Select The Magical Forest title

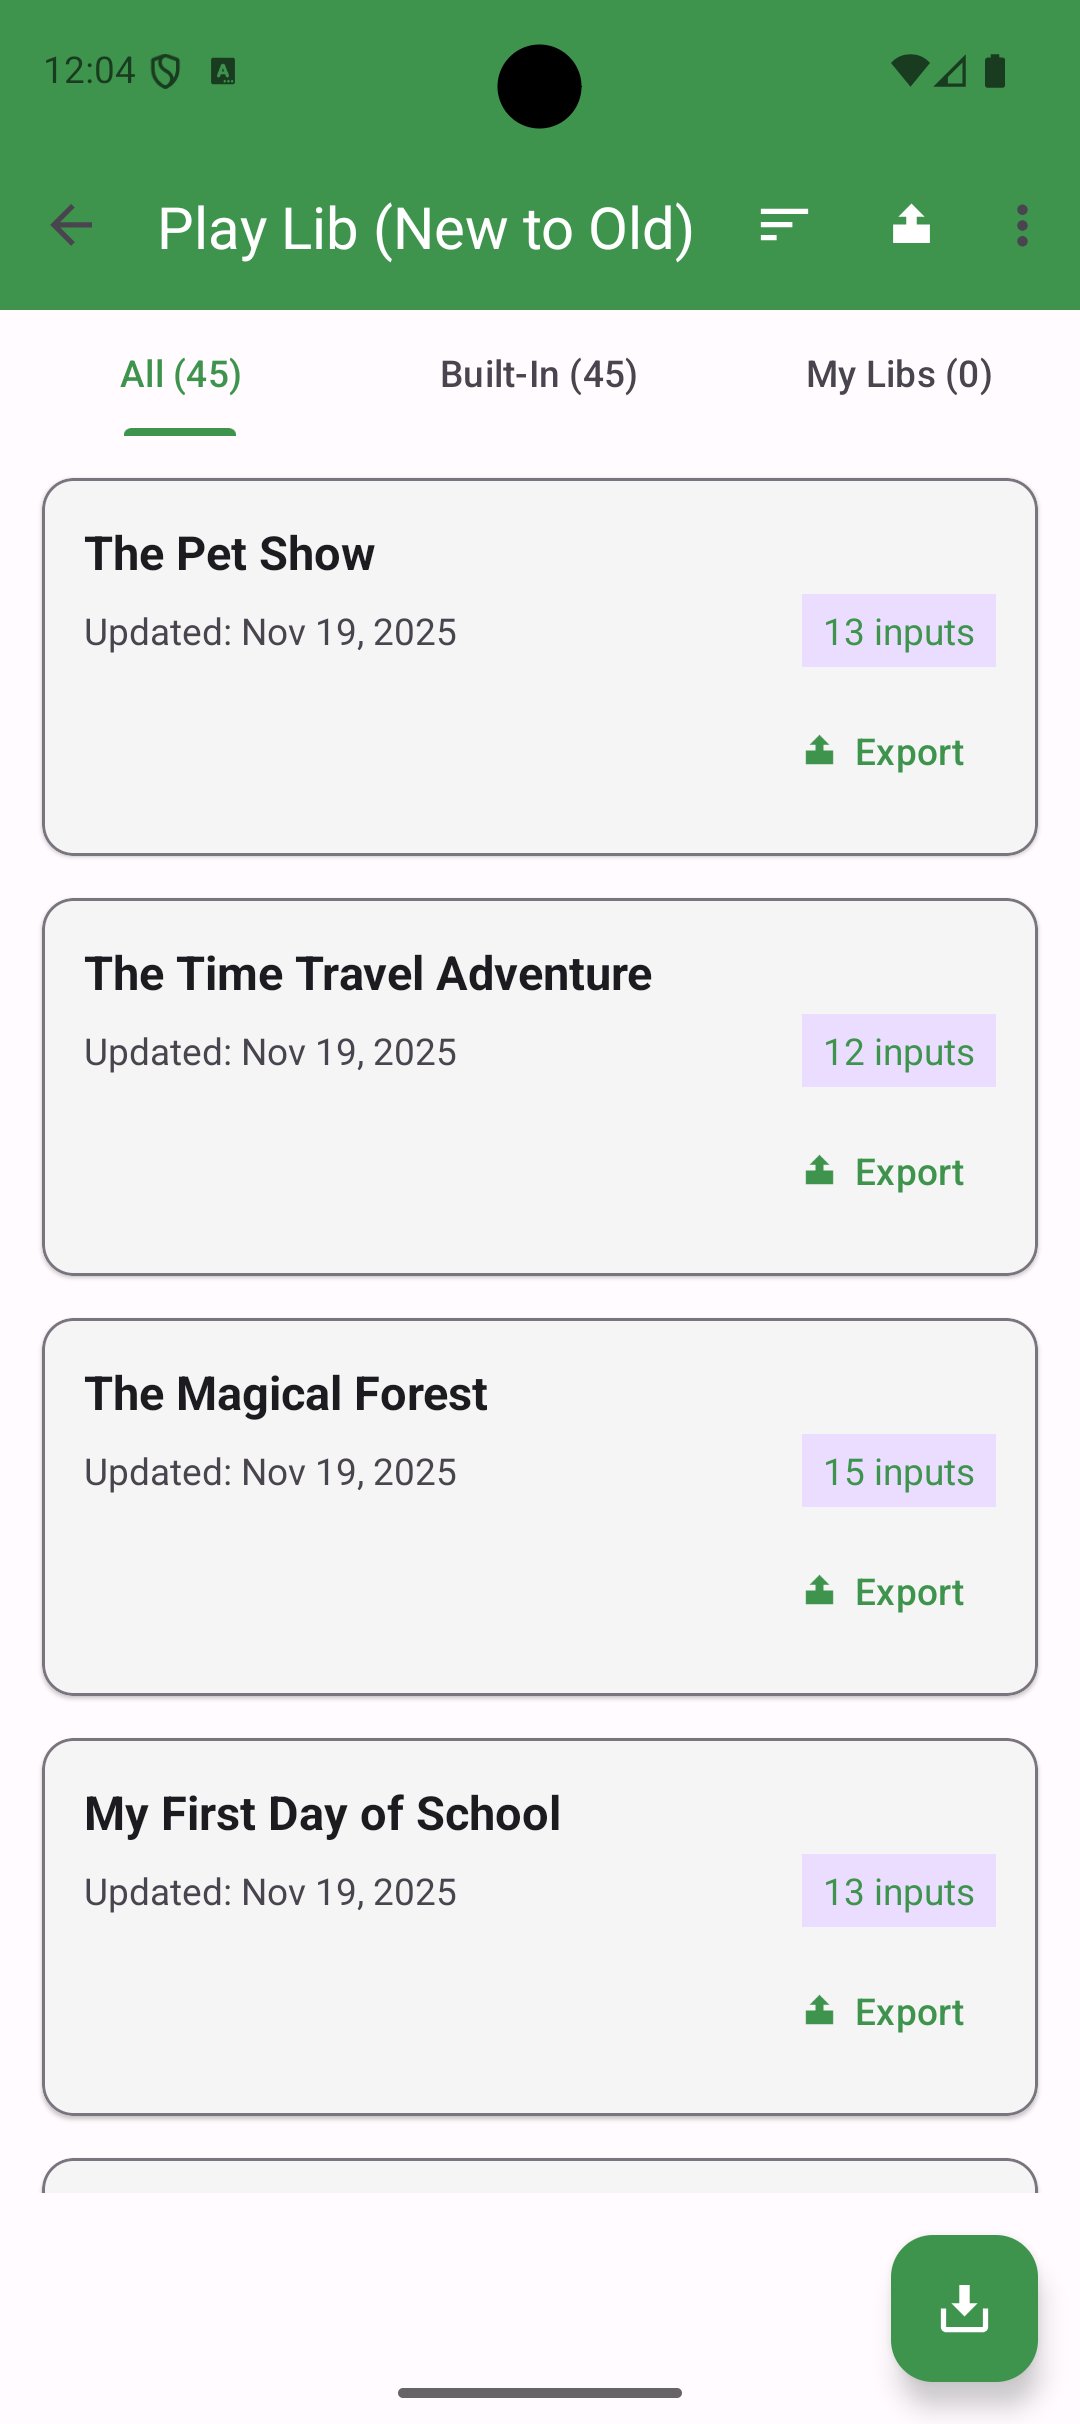[x=286, y=1394]
